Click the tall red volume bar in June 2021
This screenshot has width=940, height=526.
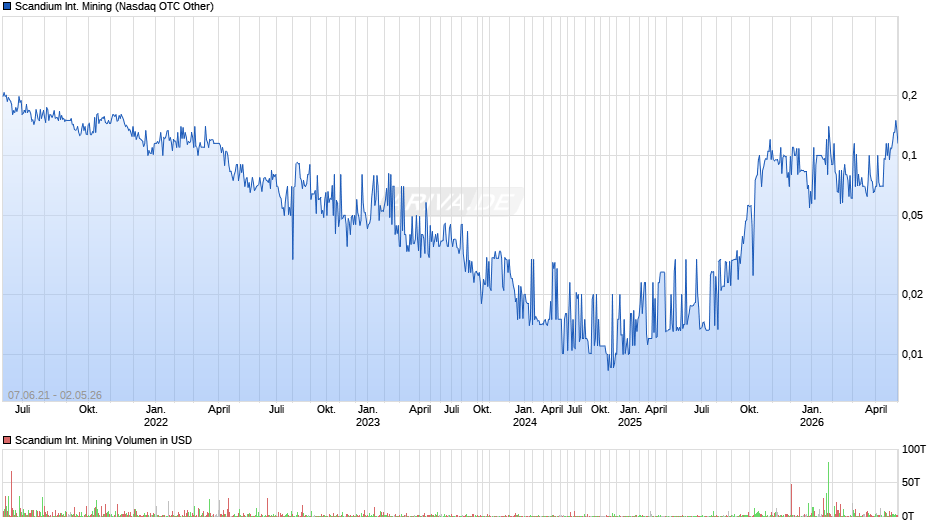point(11,494)
